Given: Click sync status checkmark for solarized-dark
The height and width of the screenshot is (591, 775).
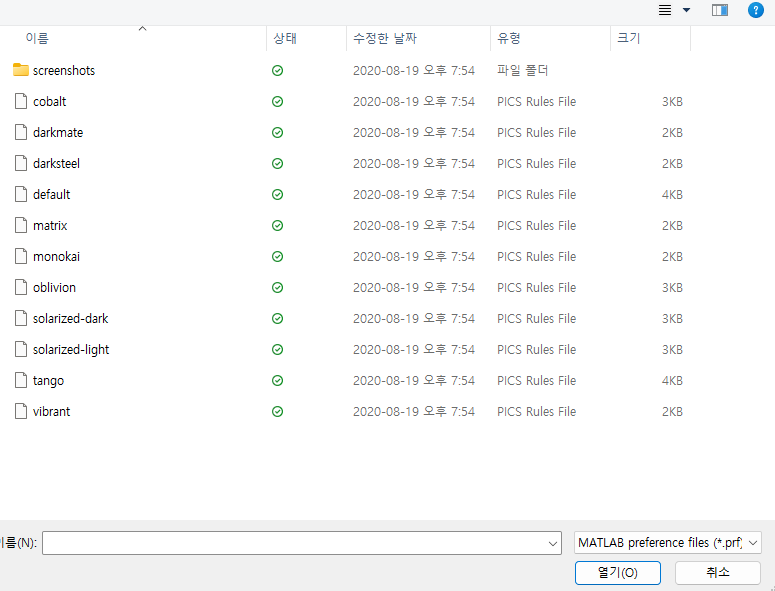Looking at the screenshot, I should pos(278,319).
